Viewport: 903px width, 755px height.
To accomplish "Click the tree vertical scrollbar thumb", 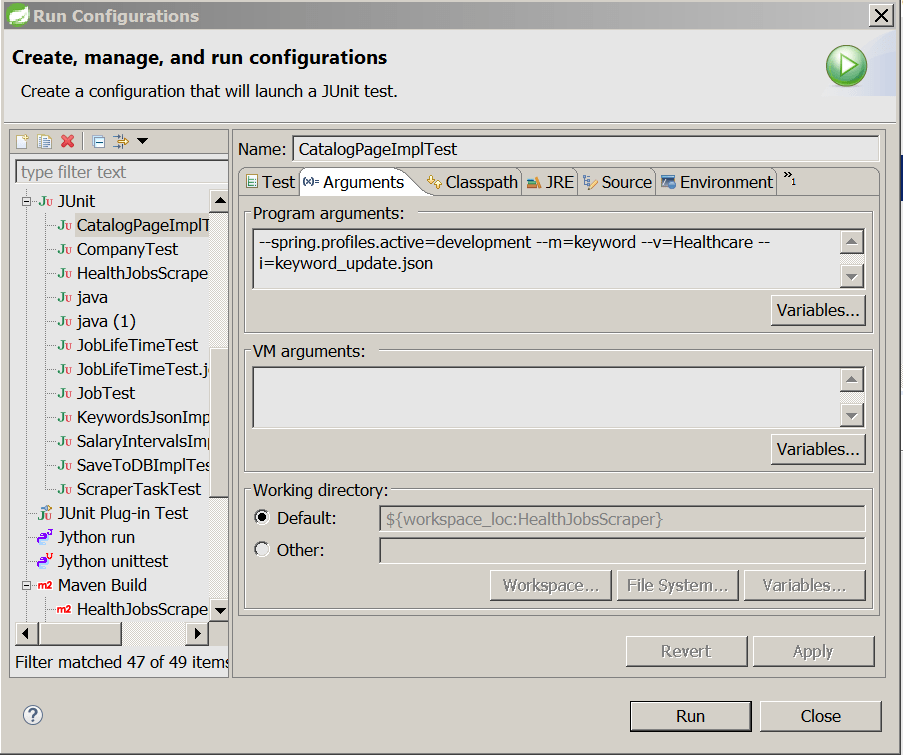I will (219, 422).
